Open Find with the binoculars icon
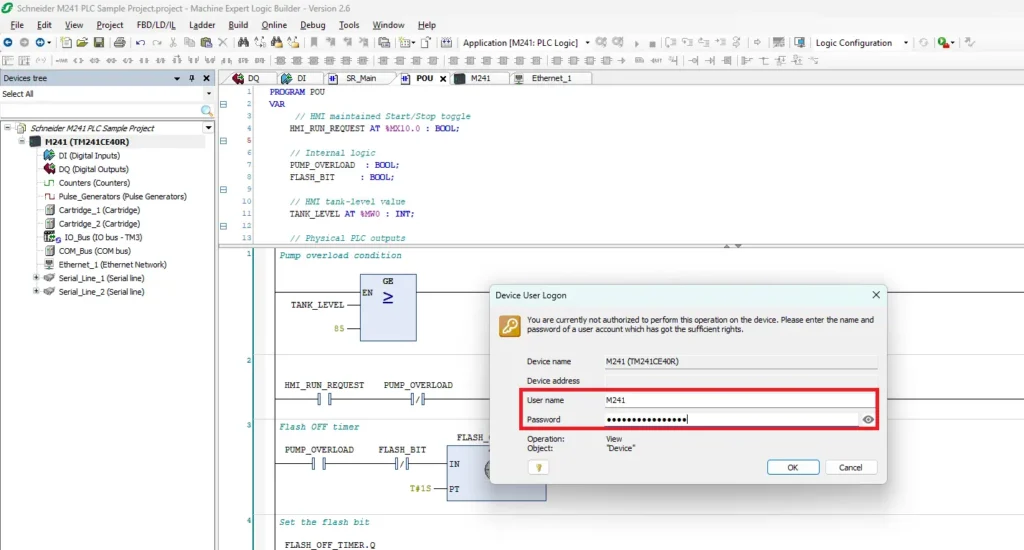The height and width of the screenshot is (550, 1024). point(243,42)
